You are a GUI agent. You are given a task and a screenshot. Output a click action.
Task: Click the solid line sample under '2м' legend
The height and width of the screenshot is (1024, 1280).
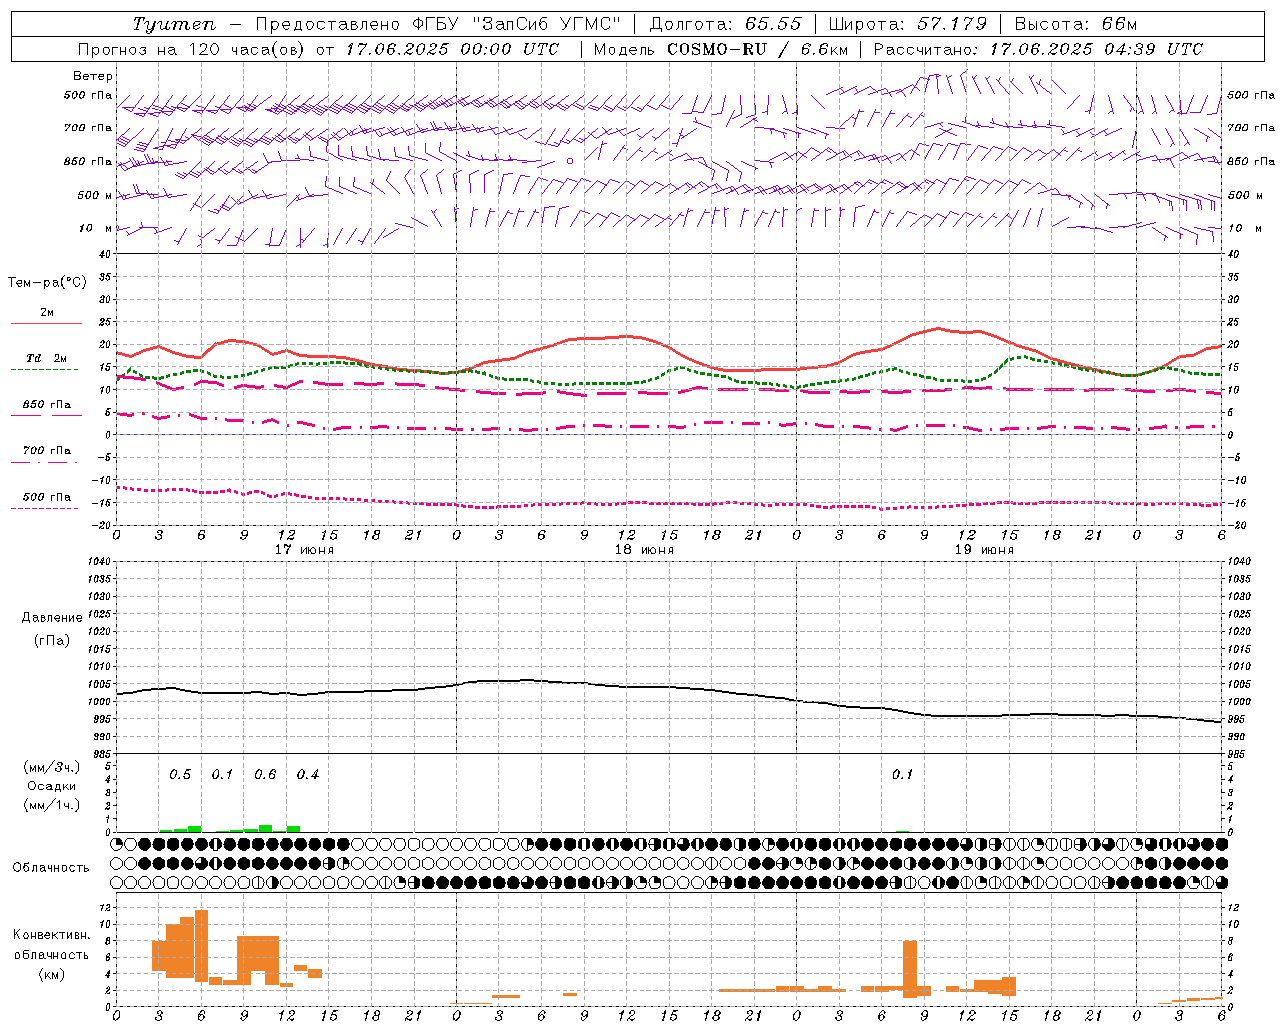coord(46,324)
